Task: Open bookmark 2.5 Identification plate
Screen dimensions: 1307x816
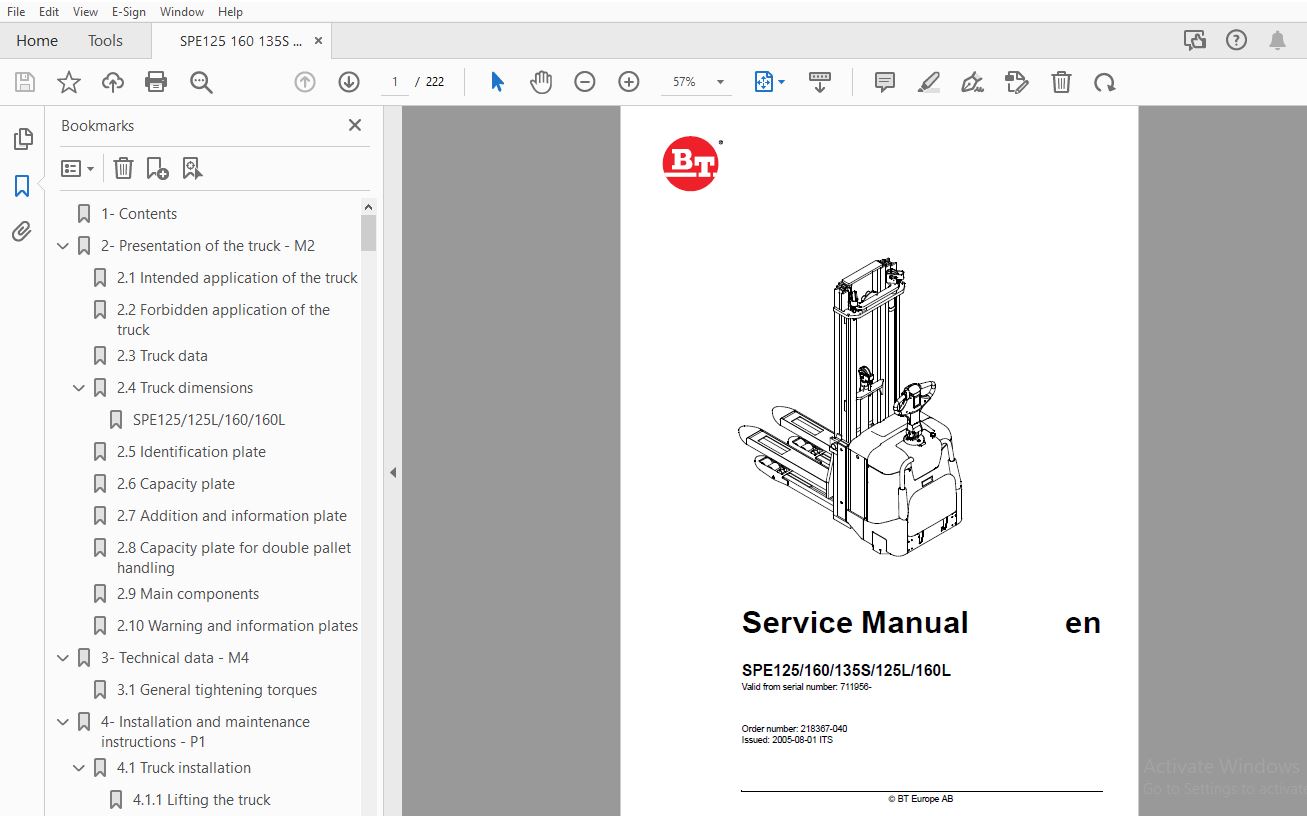Action: [x=191, y=452]
